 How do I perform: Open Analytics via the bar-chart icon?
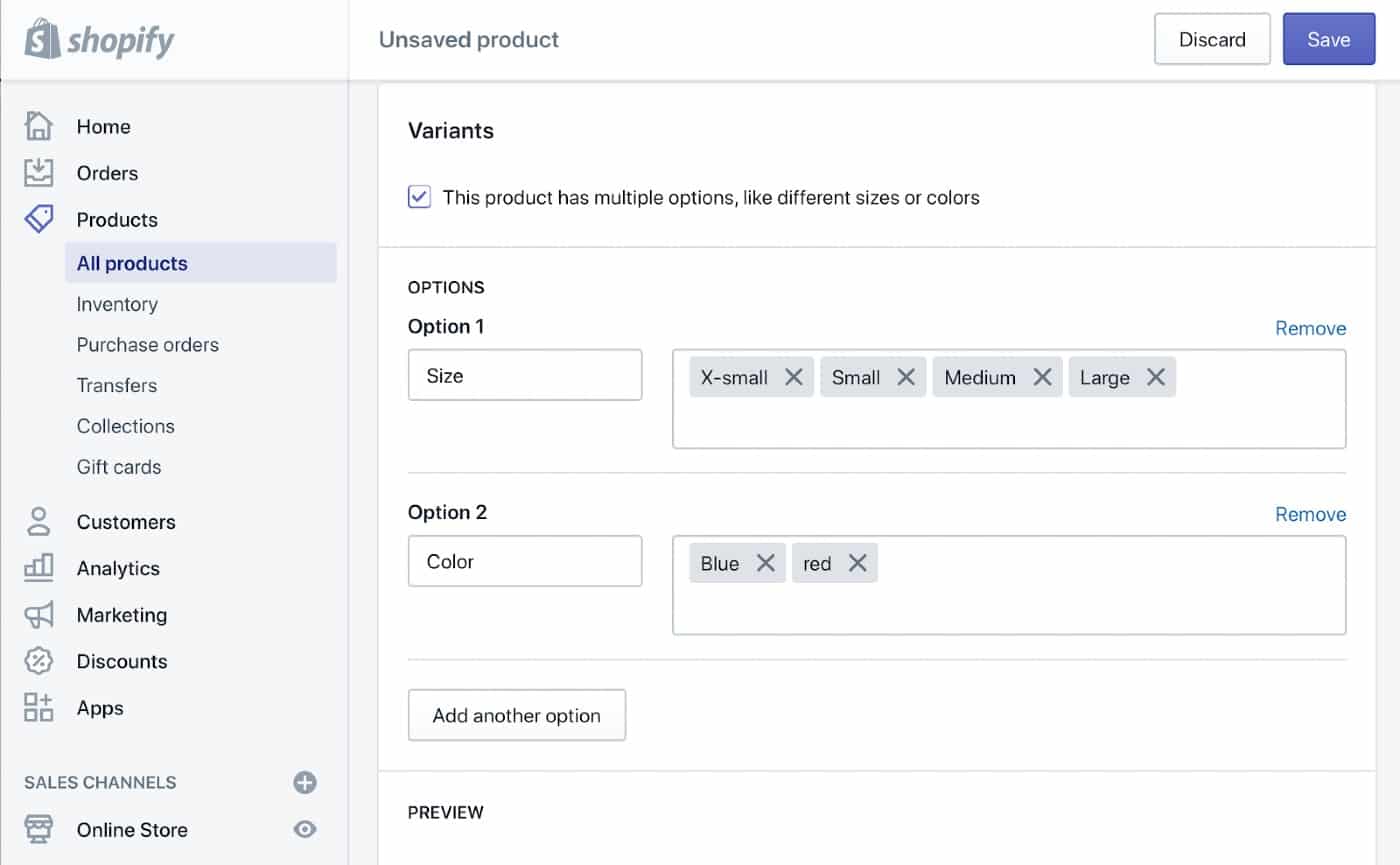(x=38, y=568)
